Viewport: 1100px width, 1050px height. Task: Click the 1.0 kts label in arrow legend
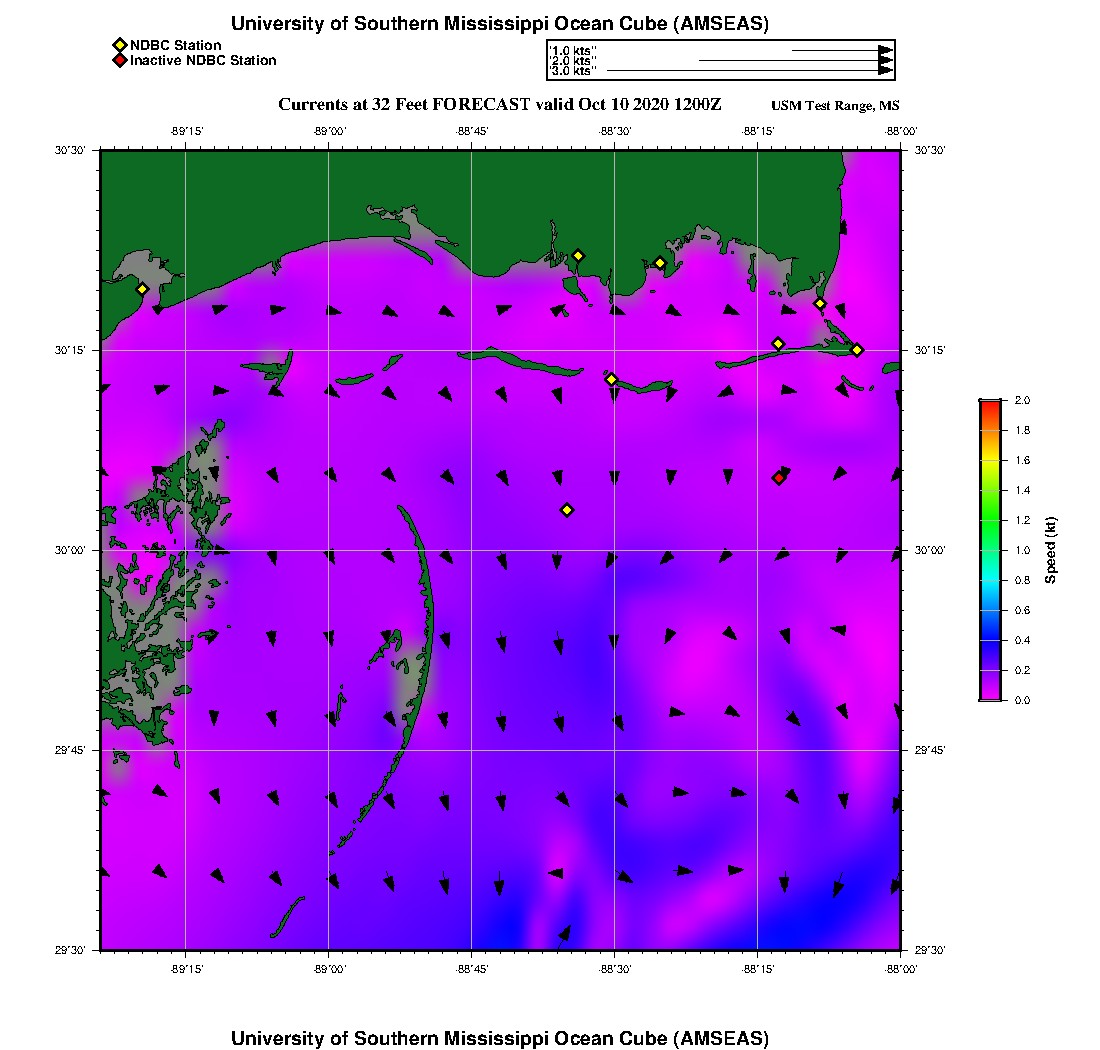[573, 49]
